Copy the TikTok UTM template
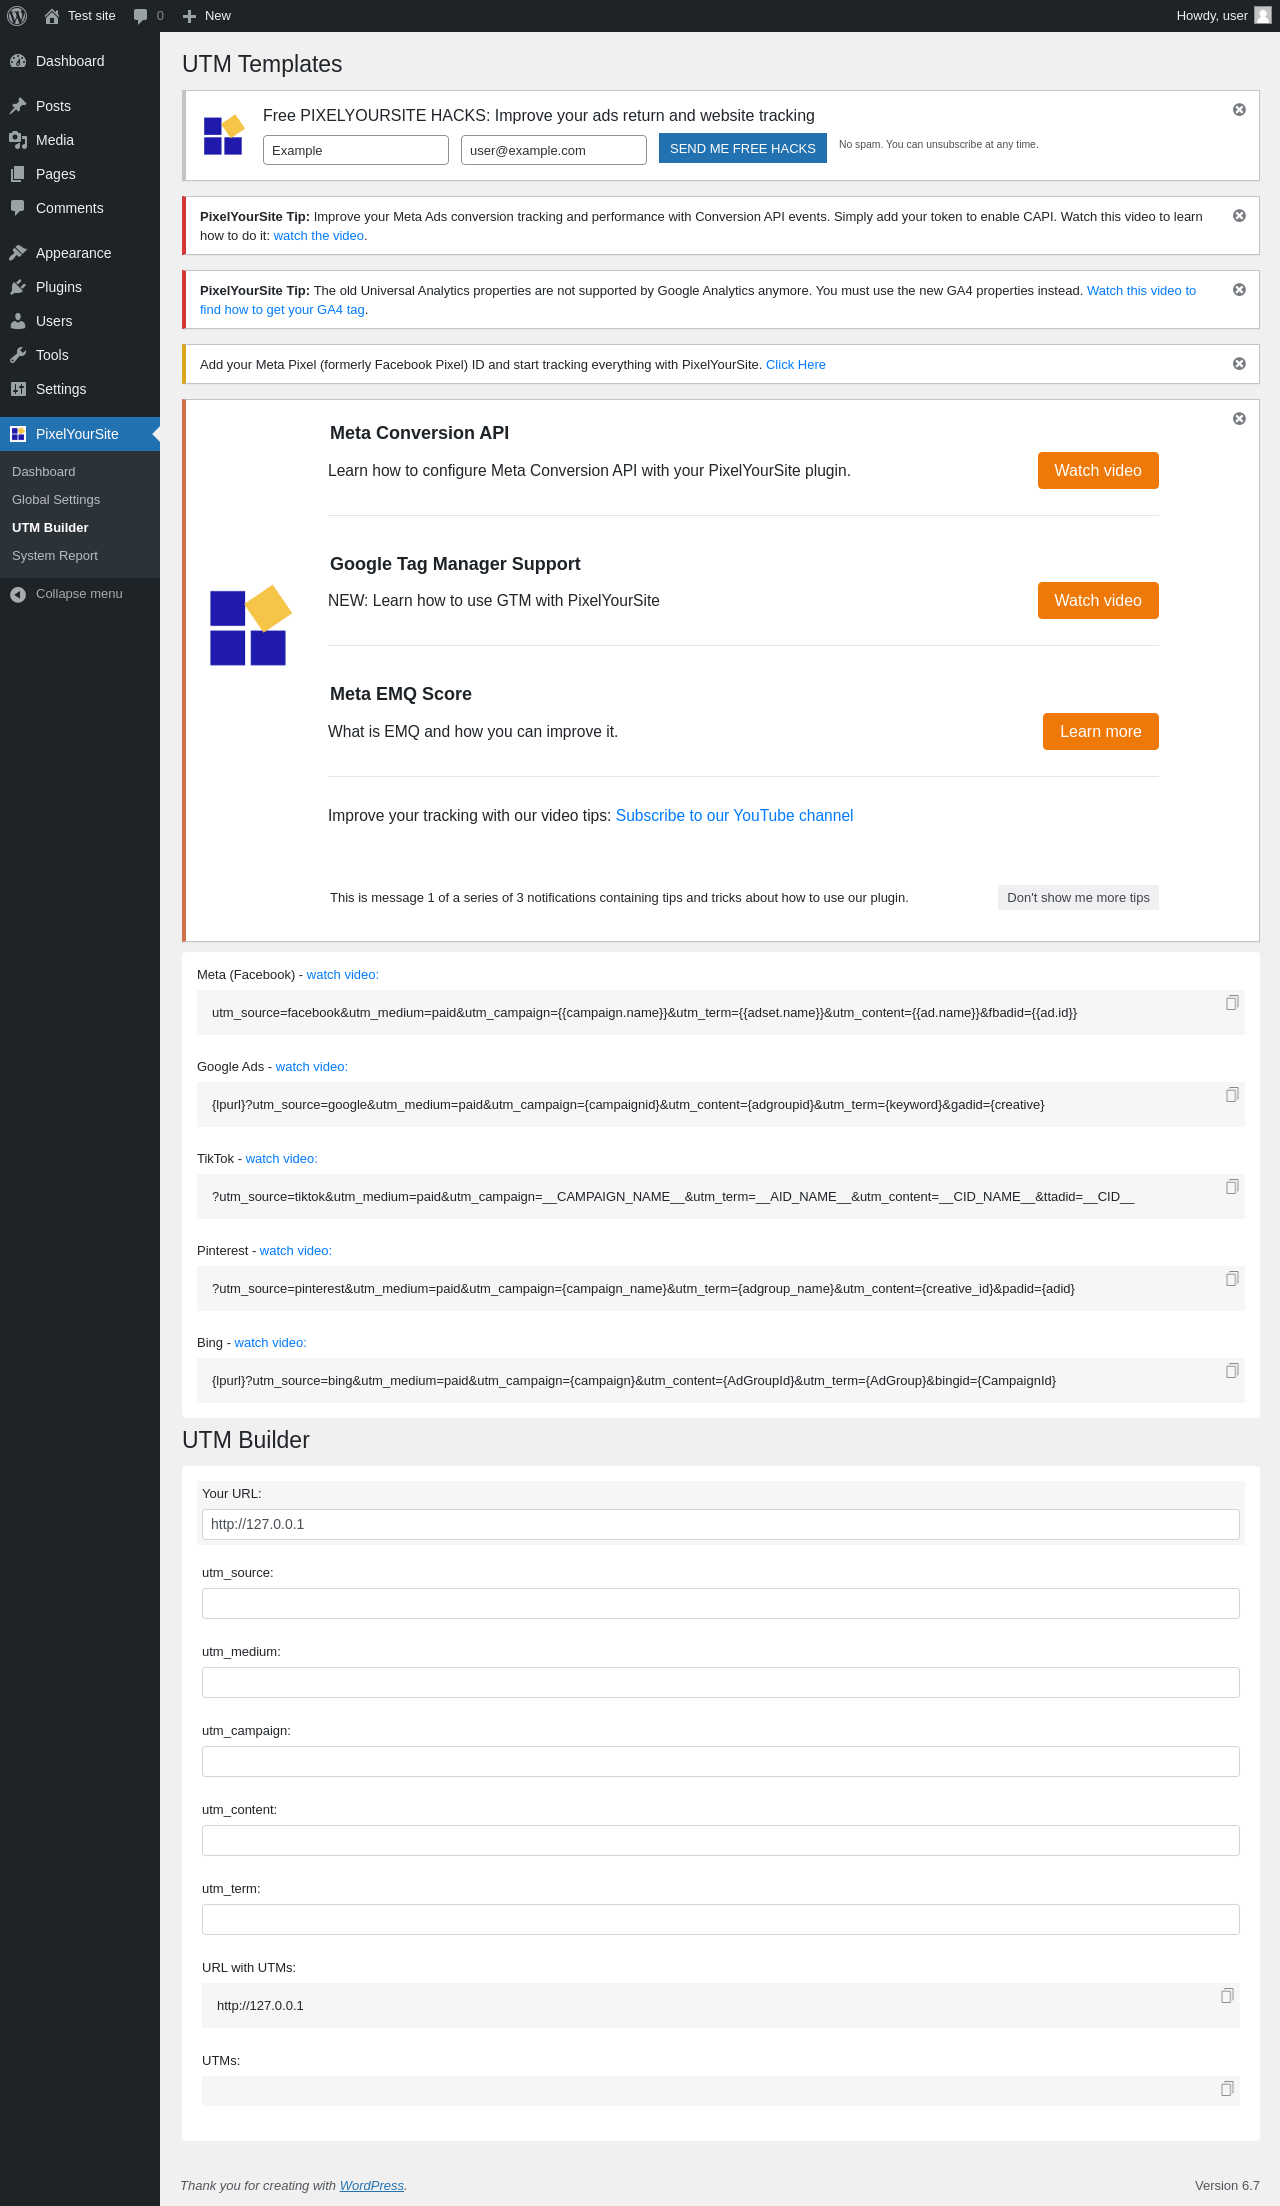The image size is (1280, 2206). 1232,1187
